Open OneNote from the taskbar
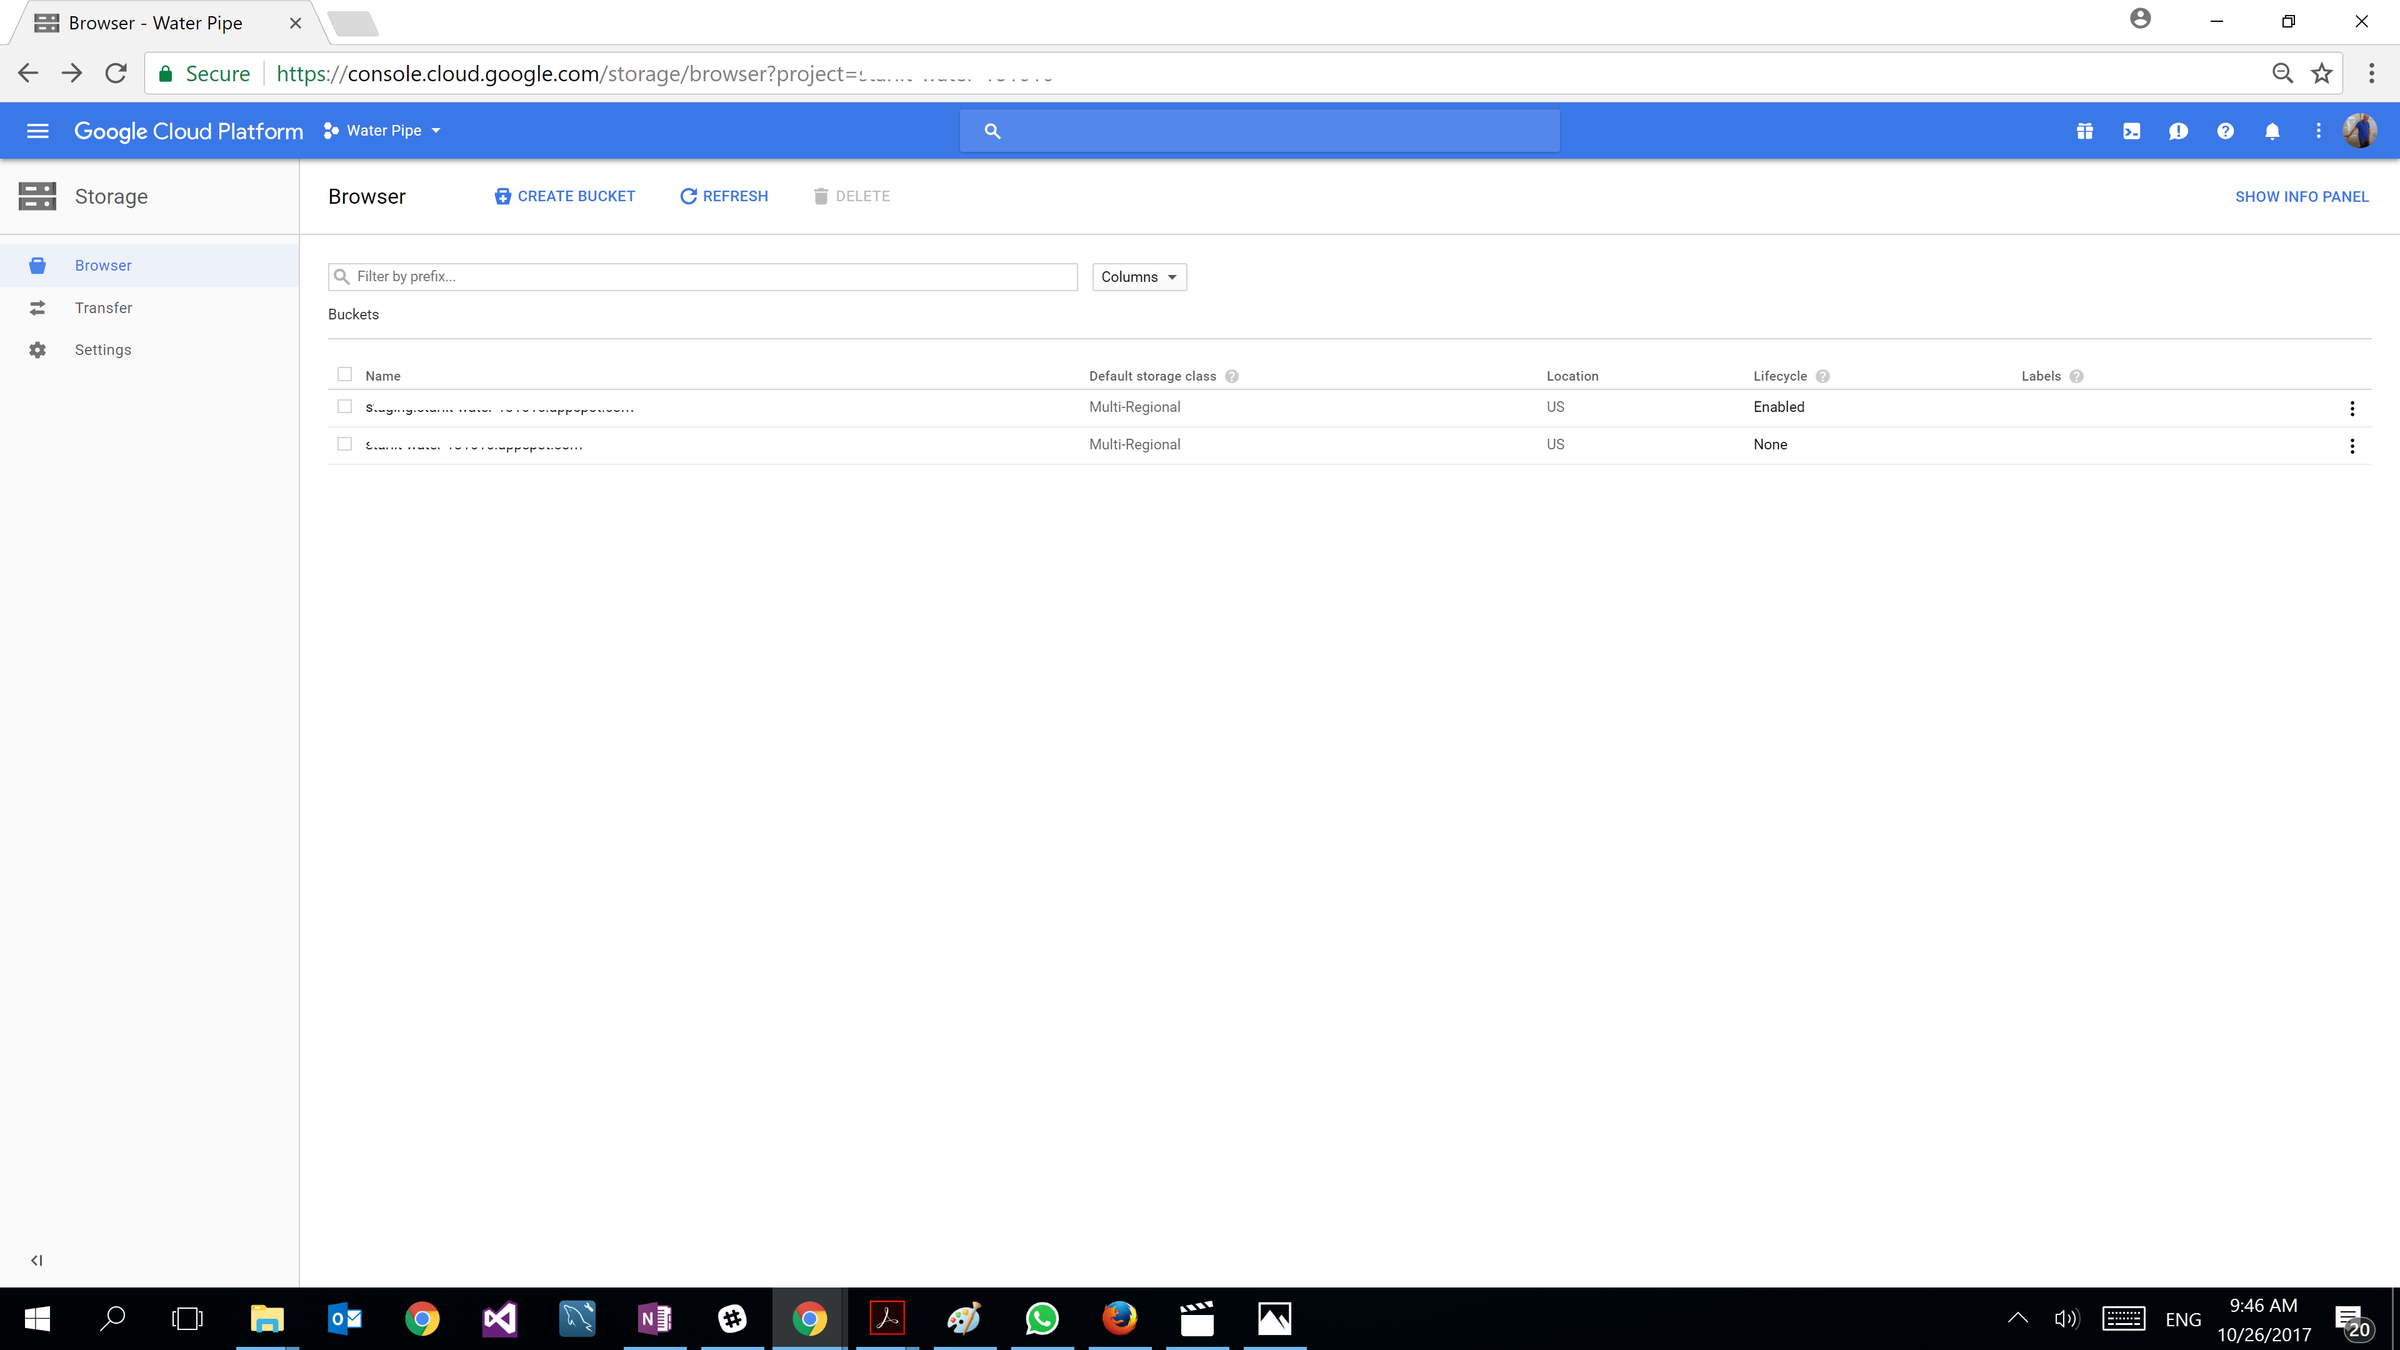The height and width of the screenshot is (1350, 2400). tap(655, 1319)
